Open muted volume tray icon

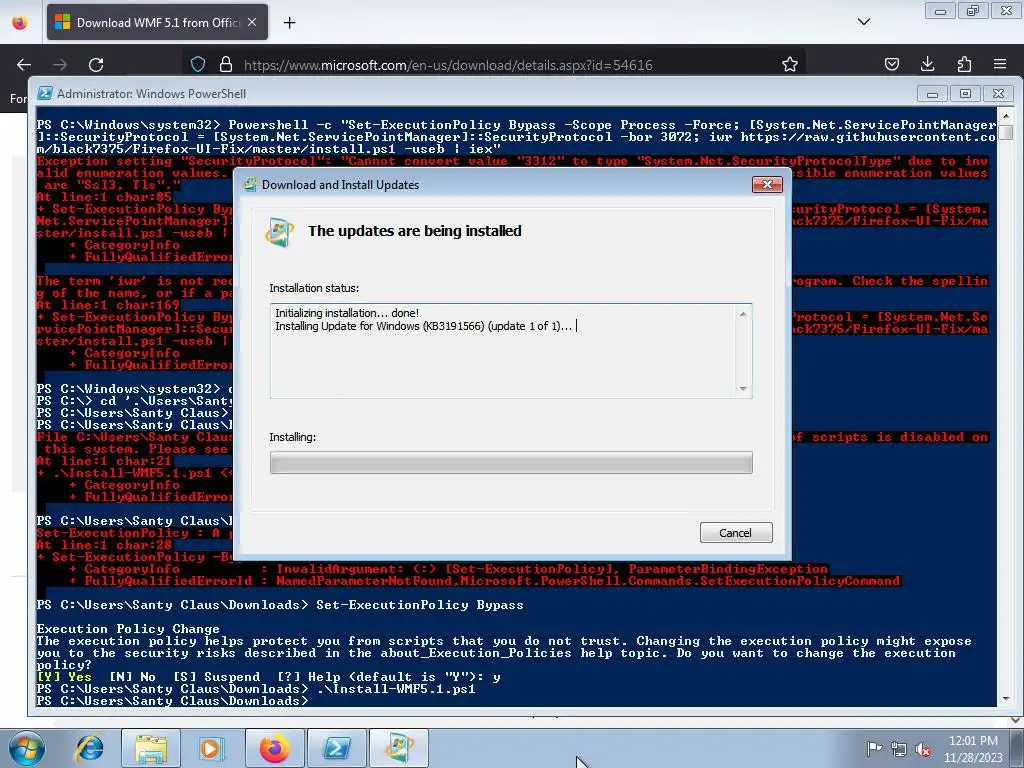click(923, 749)
